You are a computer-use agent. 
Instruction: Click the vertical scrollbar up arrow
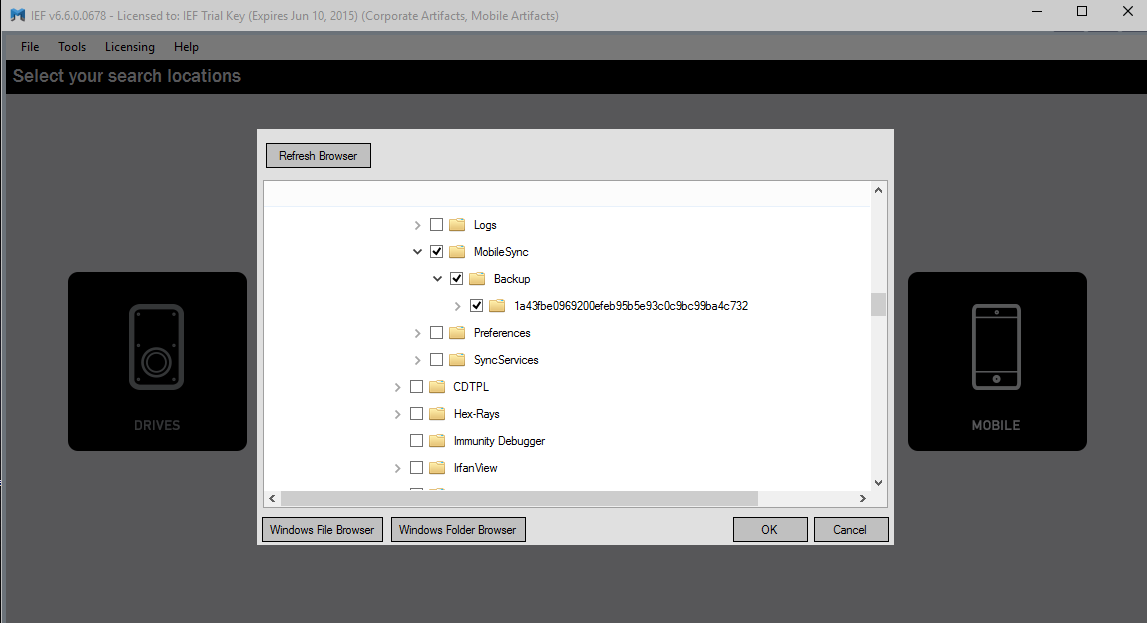pos(879,190)
